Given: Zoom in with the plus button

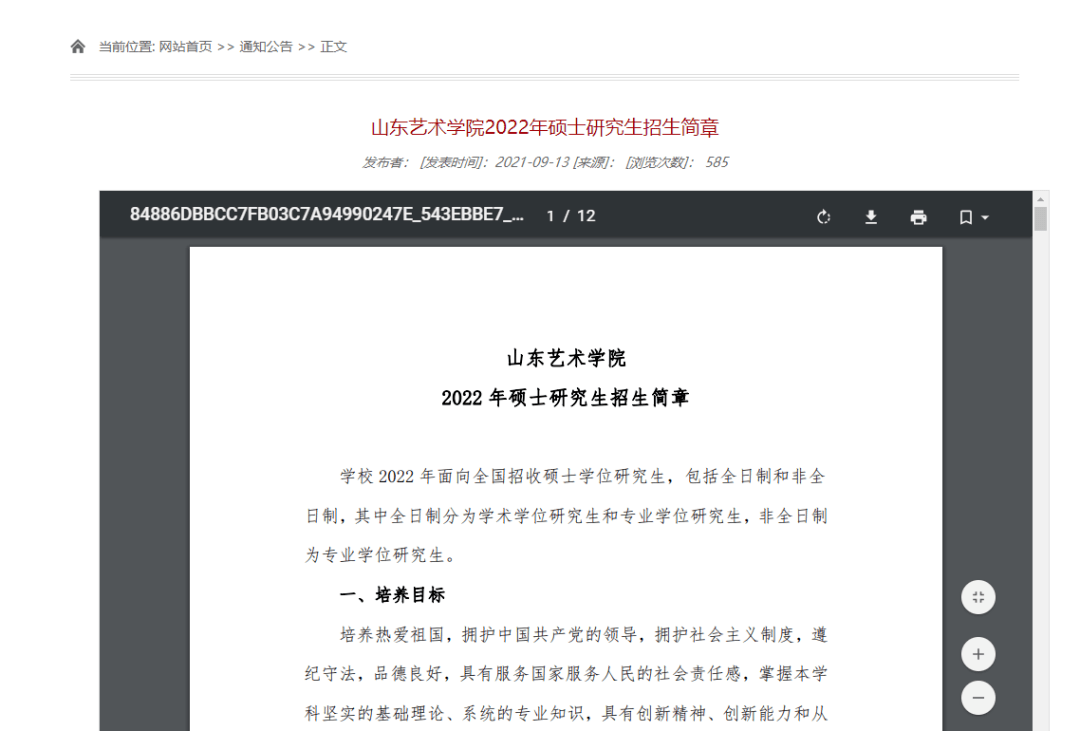Looking at the screenshot, I should click(978, 653).
